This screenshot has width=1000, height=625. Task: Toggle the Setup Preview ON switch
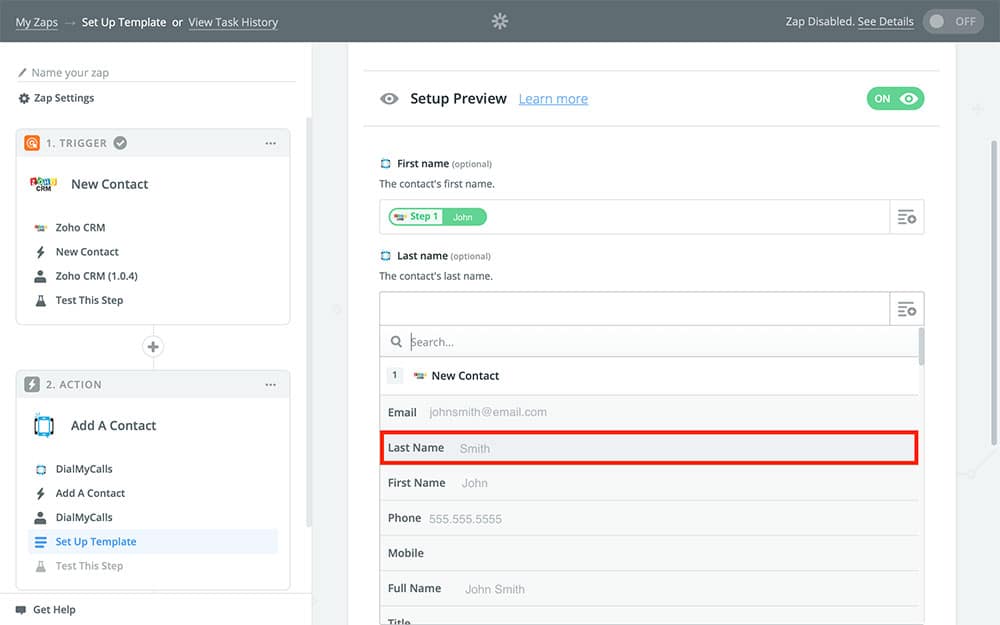click(x=895, y=99)
